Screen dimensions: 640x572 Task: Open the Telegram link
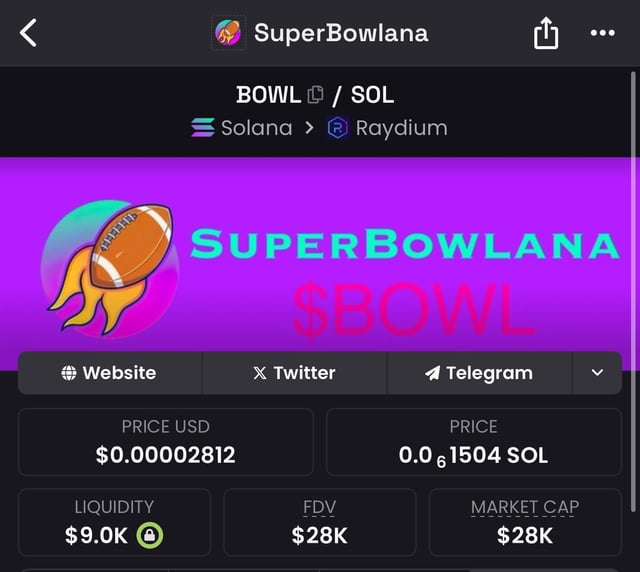click(479, 373)
